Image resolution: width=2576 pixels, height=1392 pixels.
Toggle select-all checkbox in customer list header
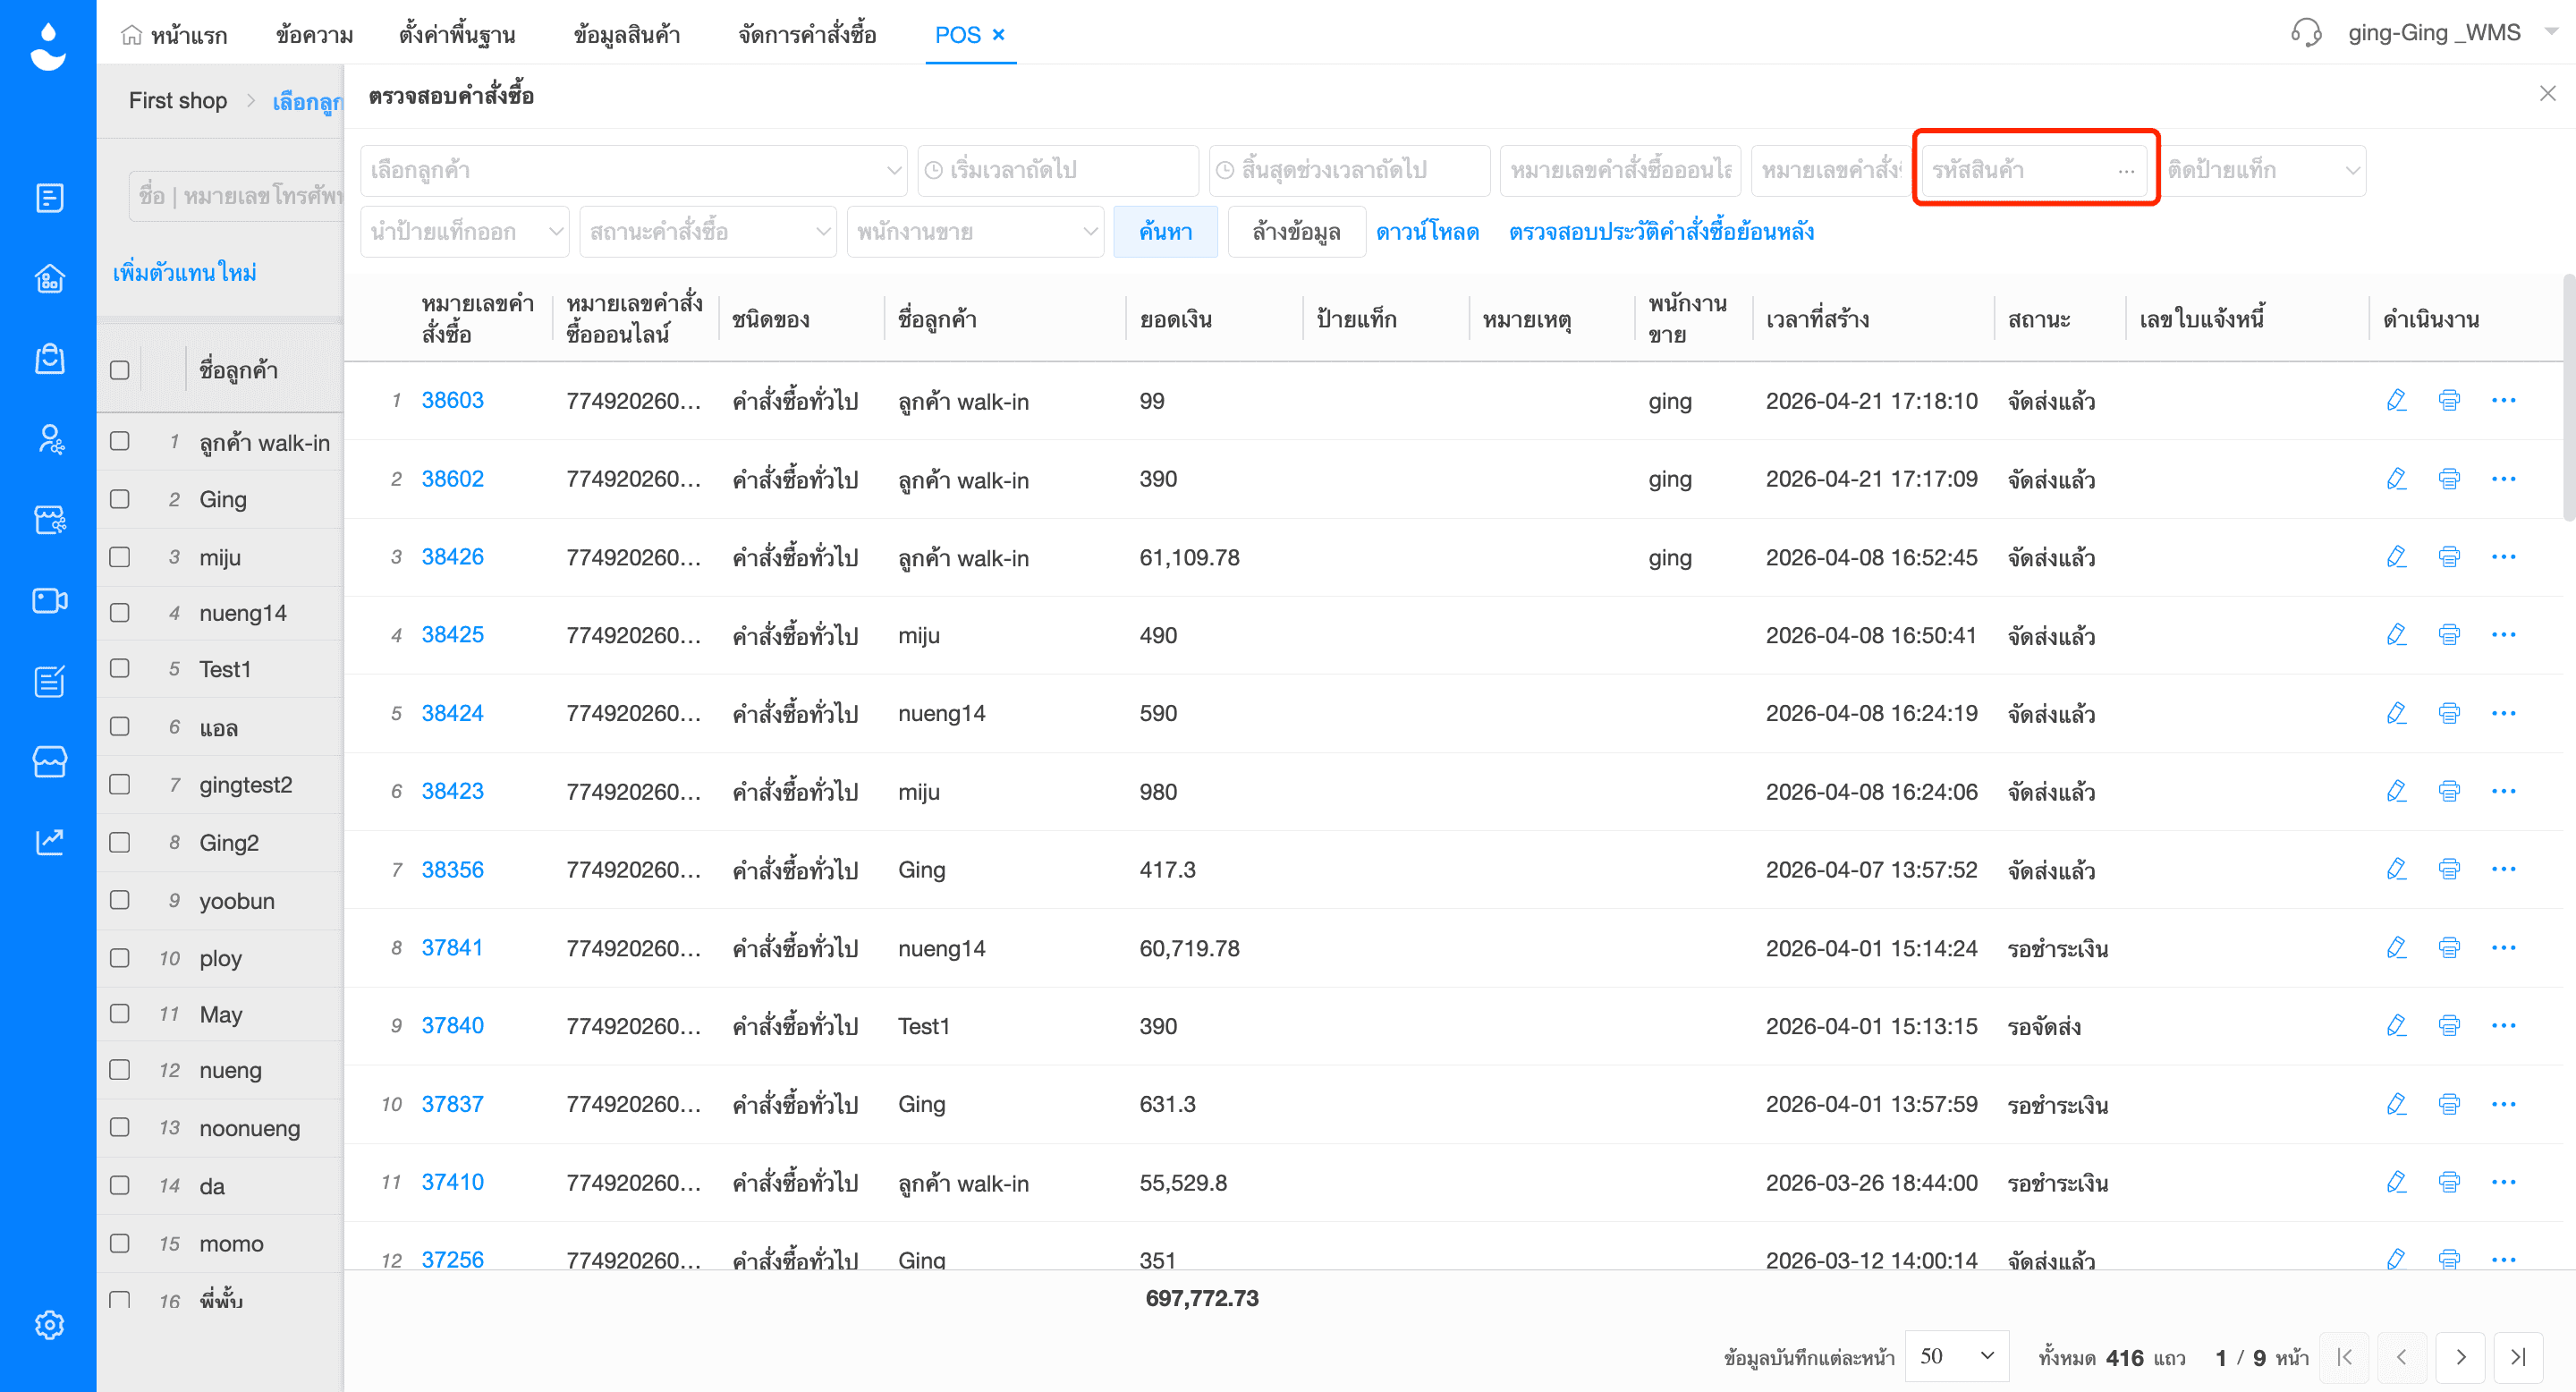click(x=119, y=370)
